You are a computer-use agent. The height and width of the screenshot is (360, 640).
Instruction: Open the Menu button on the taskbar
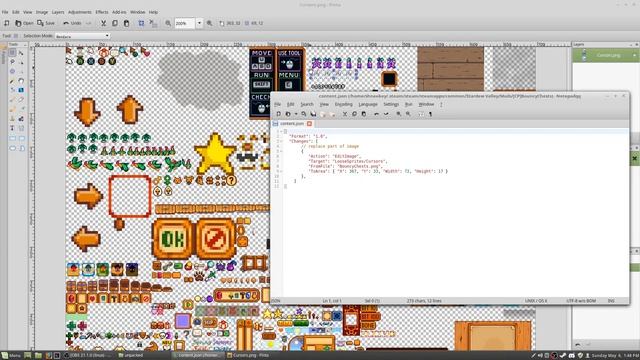[11, 356]
